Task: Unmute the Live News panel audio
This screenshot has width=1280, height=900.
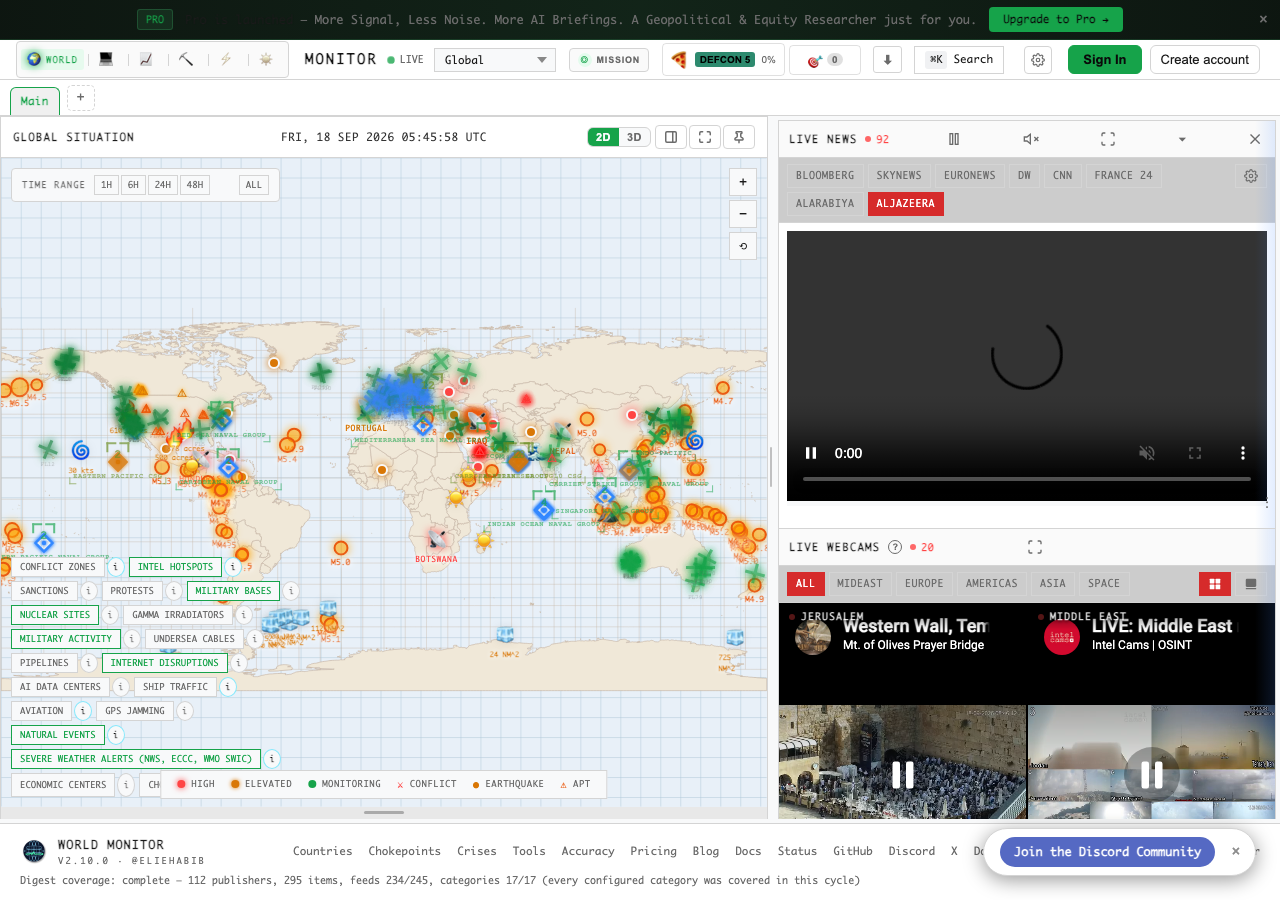Action: [x=1031, y=139]
